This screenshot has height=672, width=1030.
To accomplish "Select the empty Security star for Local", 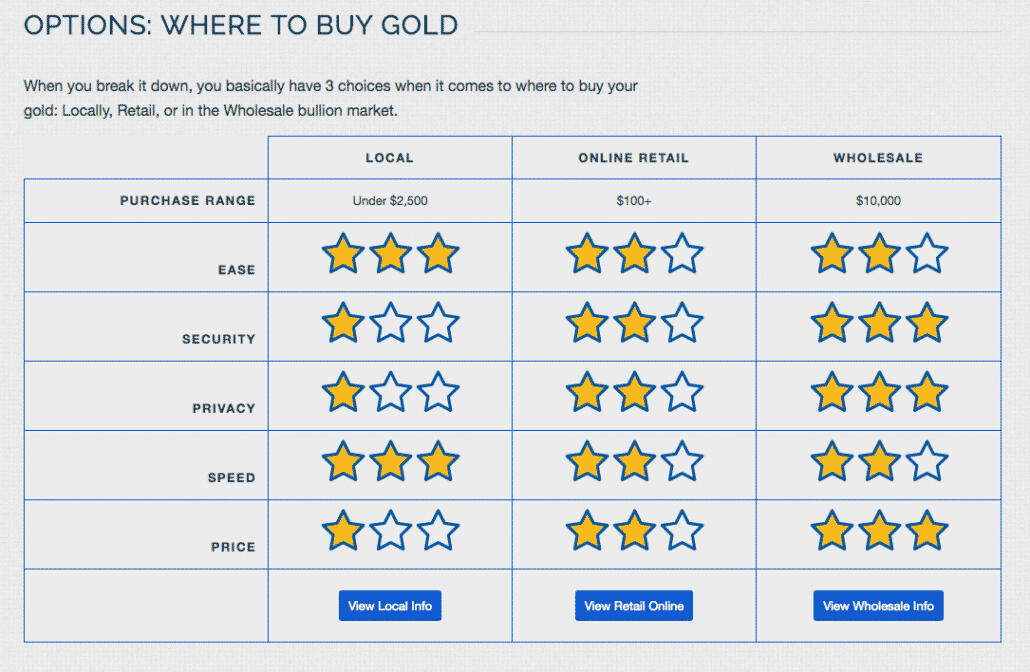I will click(x=390, y=323).
